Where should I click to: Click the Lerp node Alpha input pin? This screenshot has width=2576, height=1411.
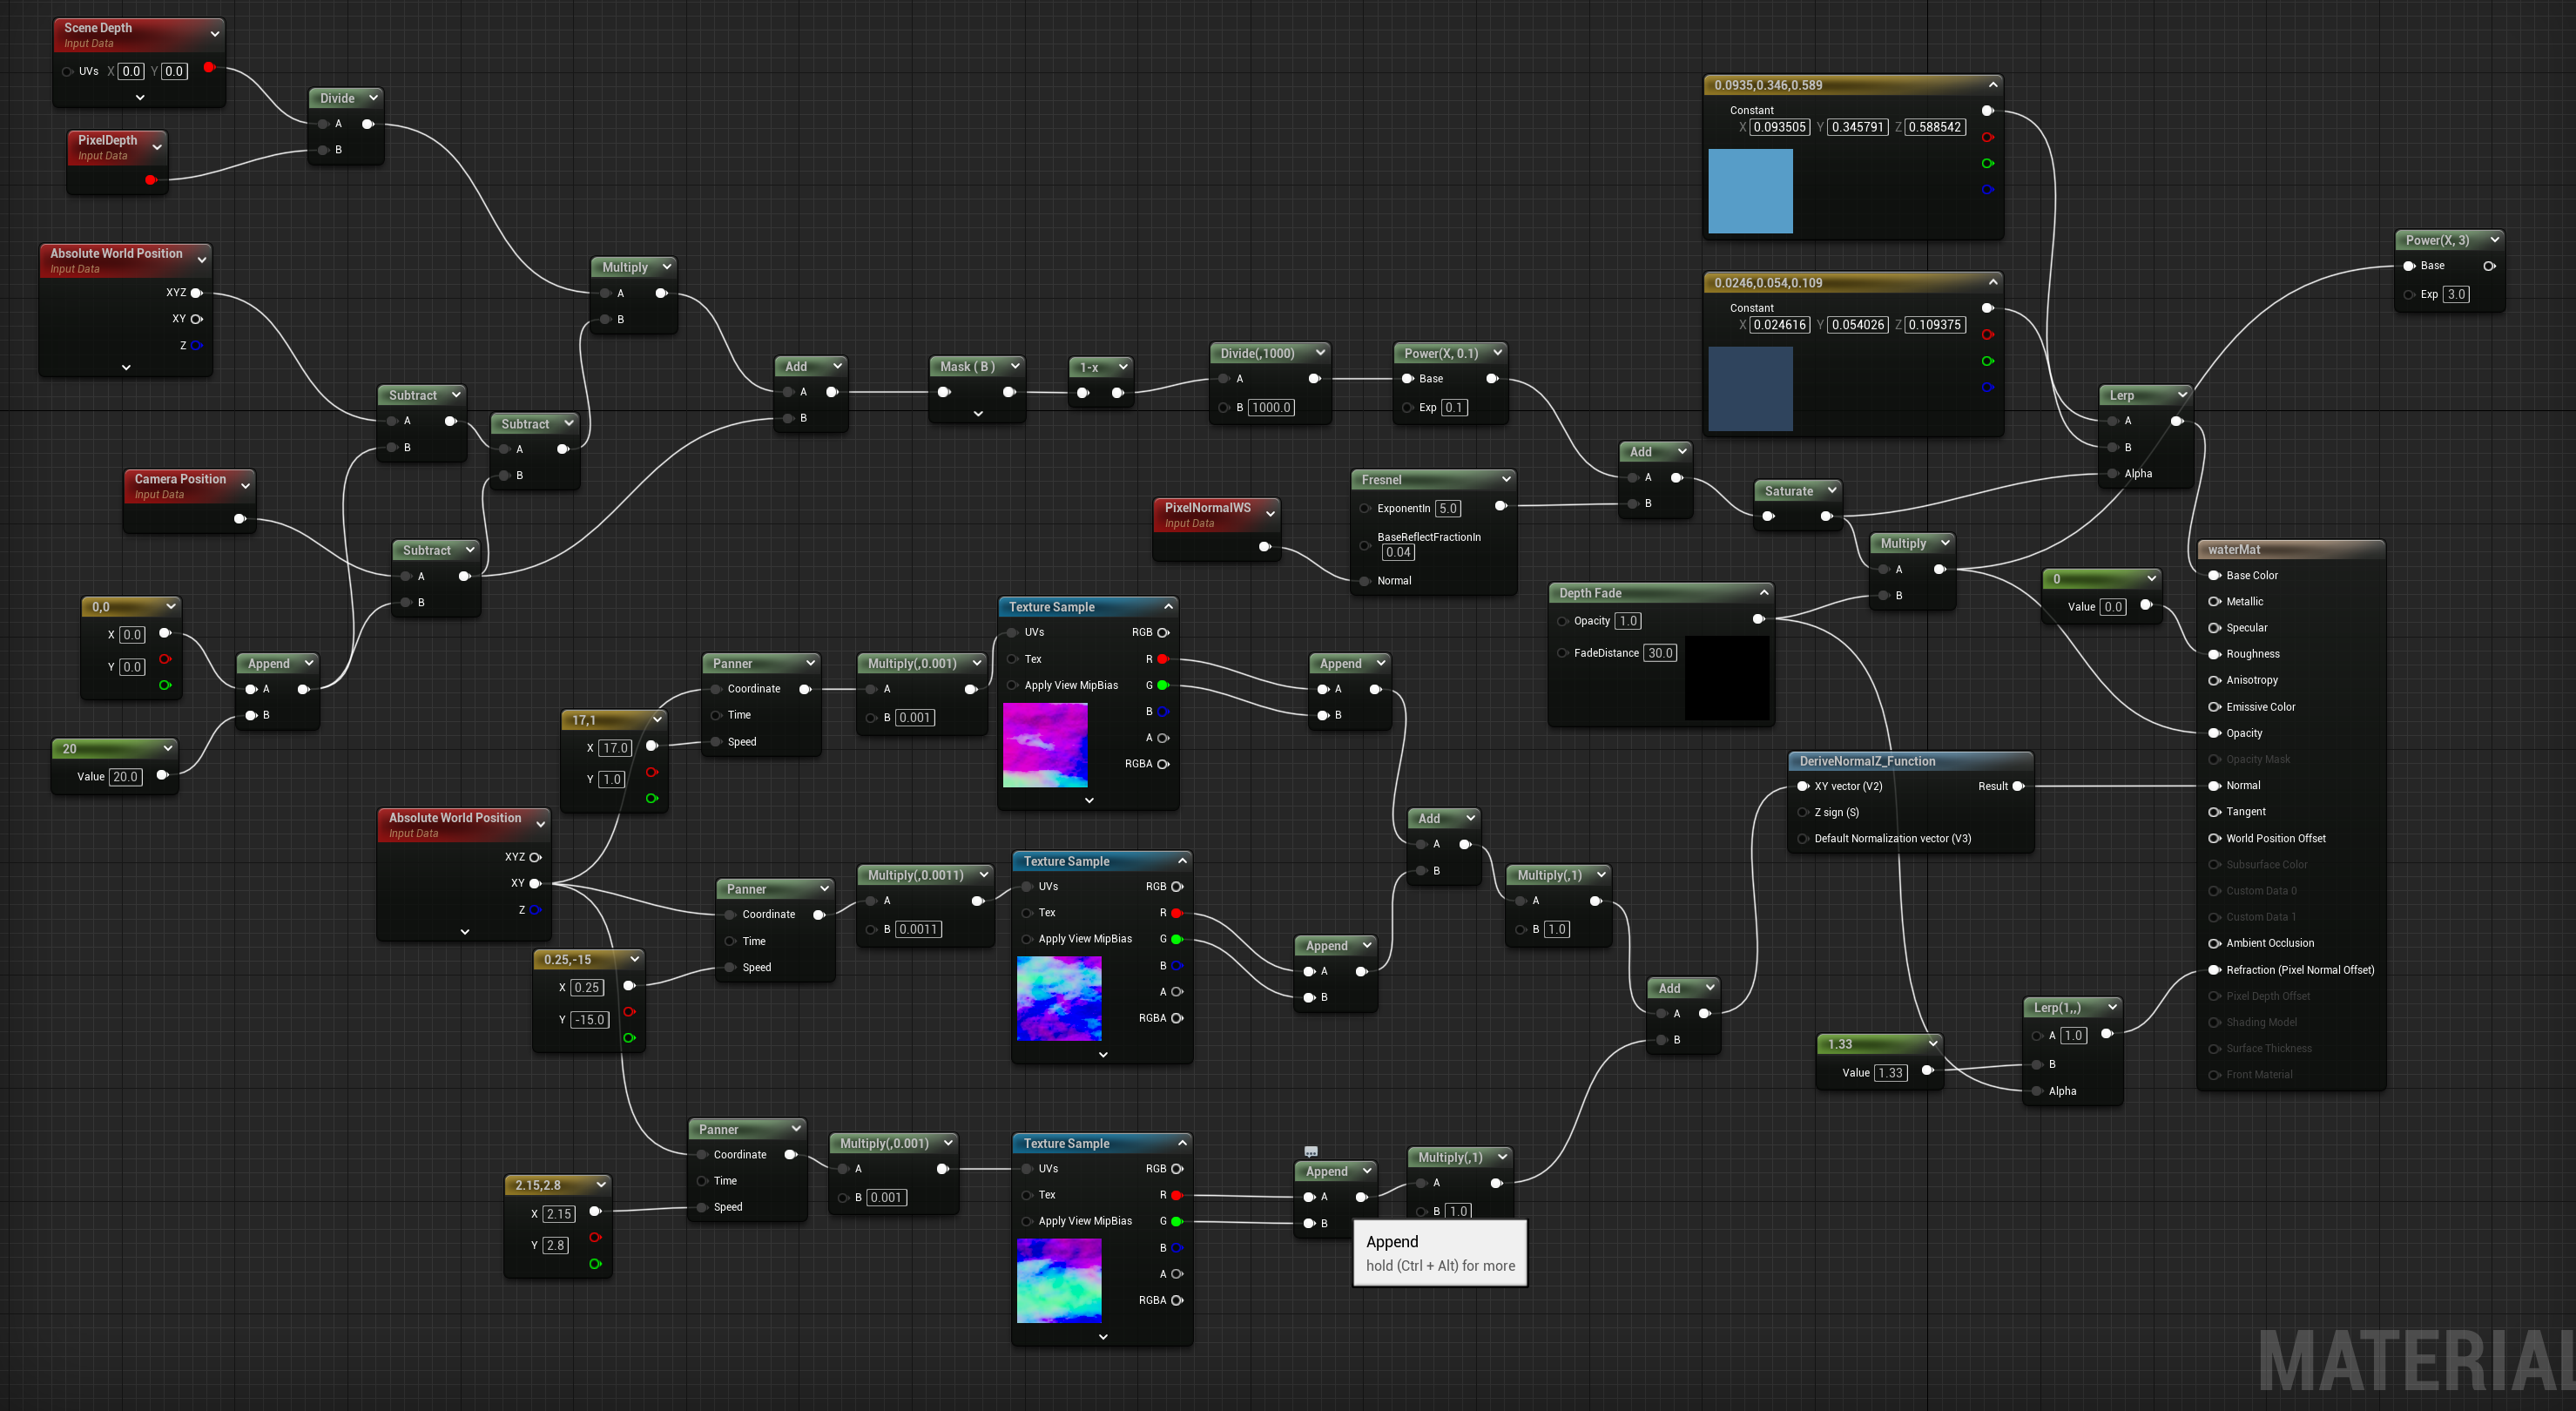coord(2112,474)
